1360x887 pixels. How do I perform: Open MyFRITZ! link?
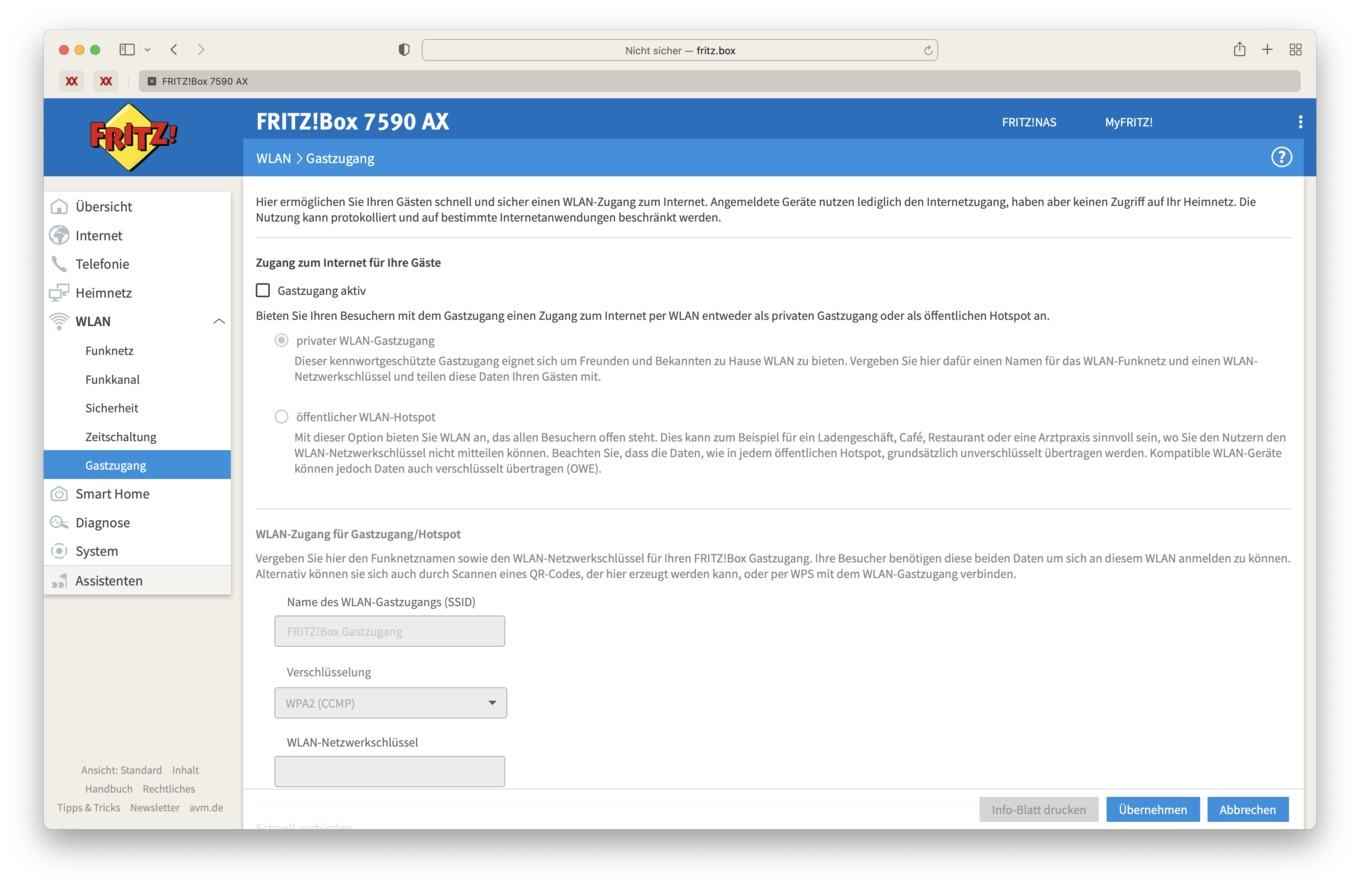coord(1129,122)
